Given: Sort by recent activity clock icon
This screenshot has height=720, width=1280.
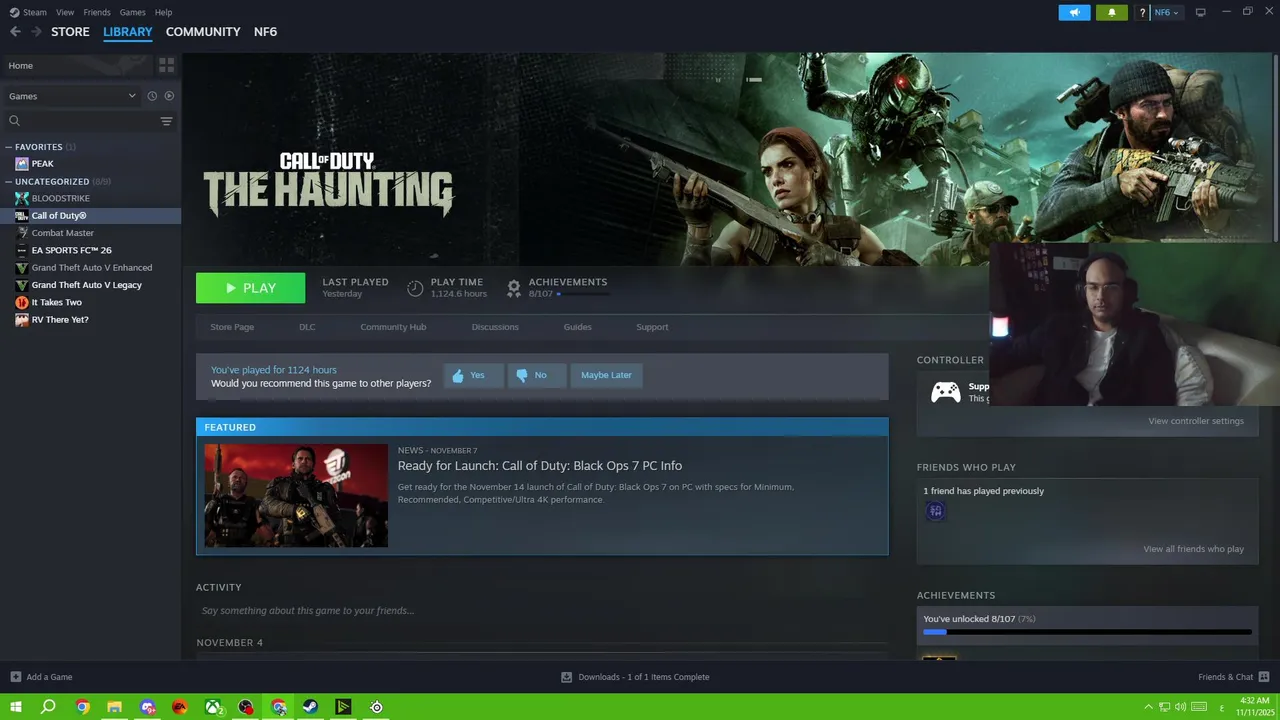Looking at the screenshot, I should tap(152, 96).
